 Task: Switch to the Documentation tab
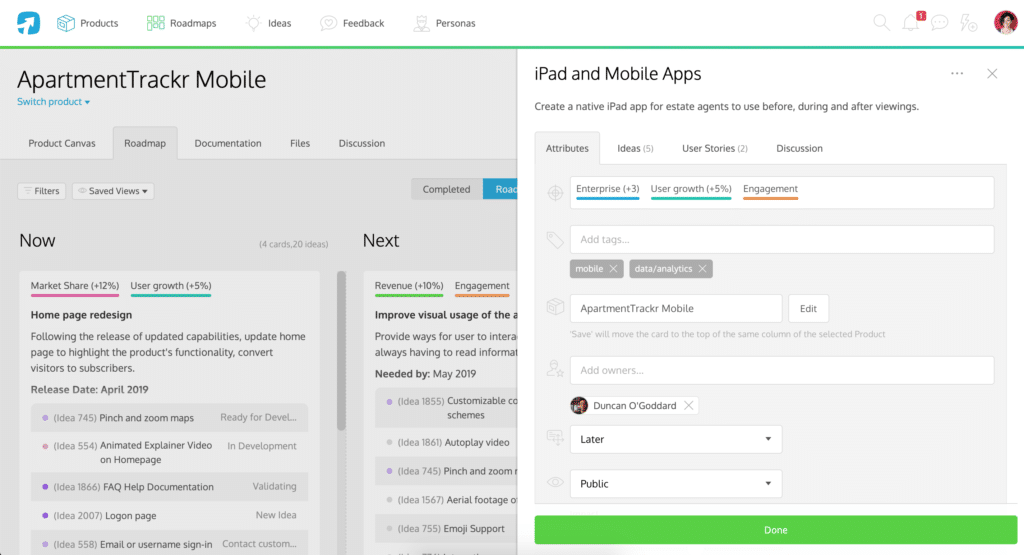tap(228, 143)
